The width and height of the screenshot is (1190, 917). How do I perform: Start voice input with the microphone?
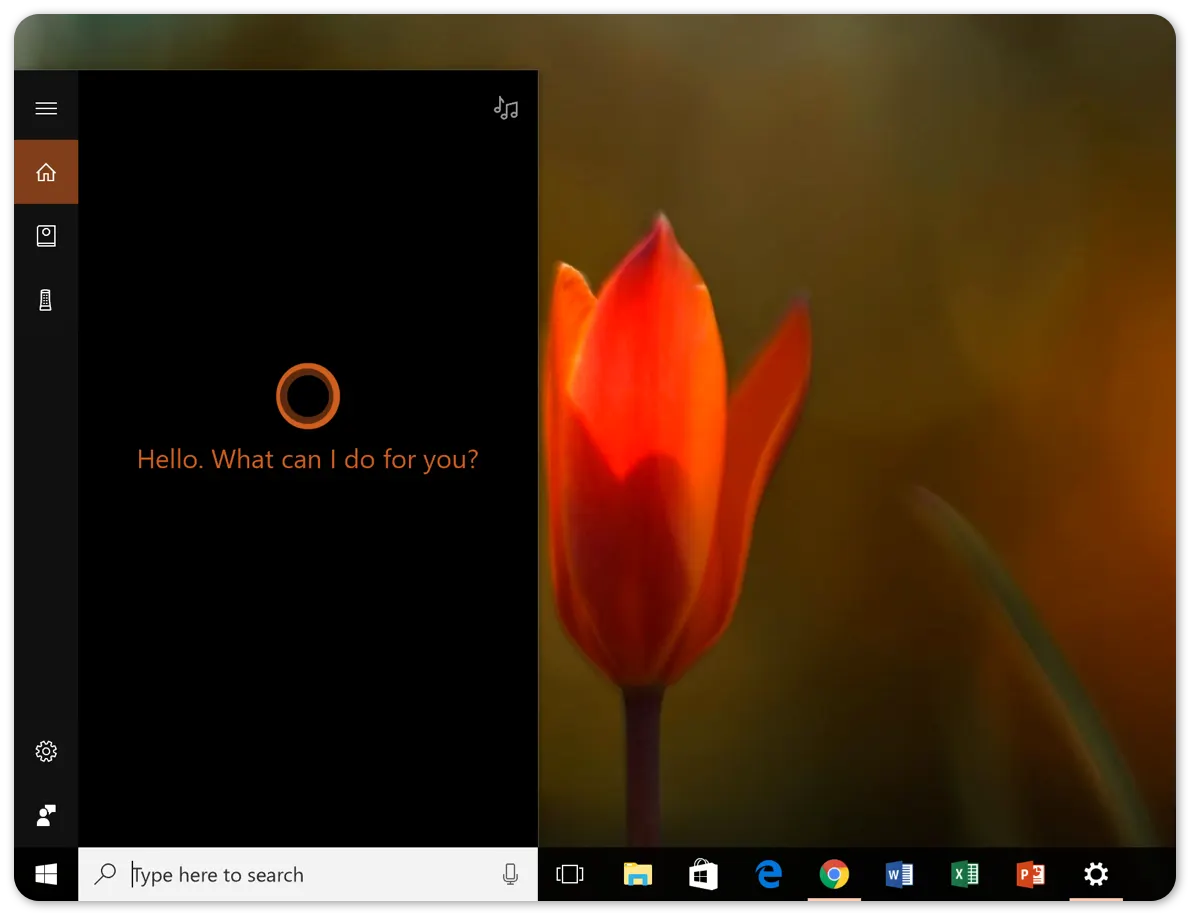tap(510, 874)
